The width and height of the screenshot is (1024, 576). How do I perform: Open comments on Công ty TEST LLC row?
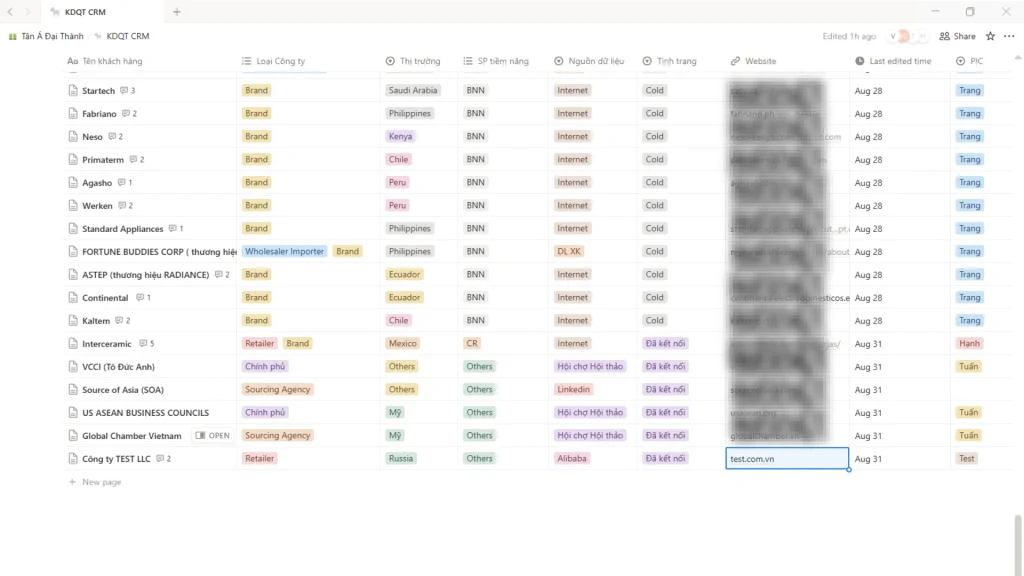click(163, 458)
